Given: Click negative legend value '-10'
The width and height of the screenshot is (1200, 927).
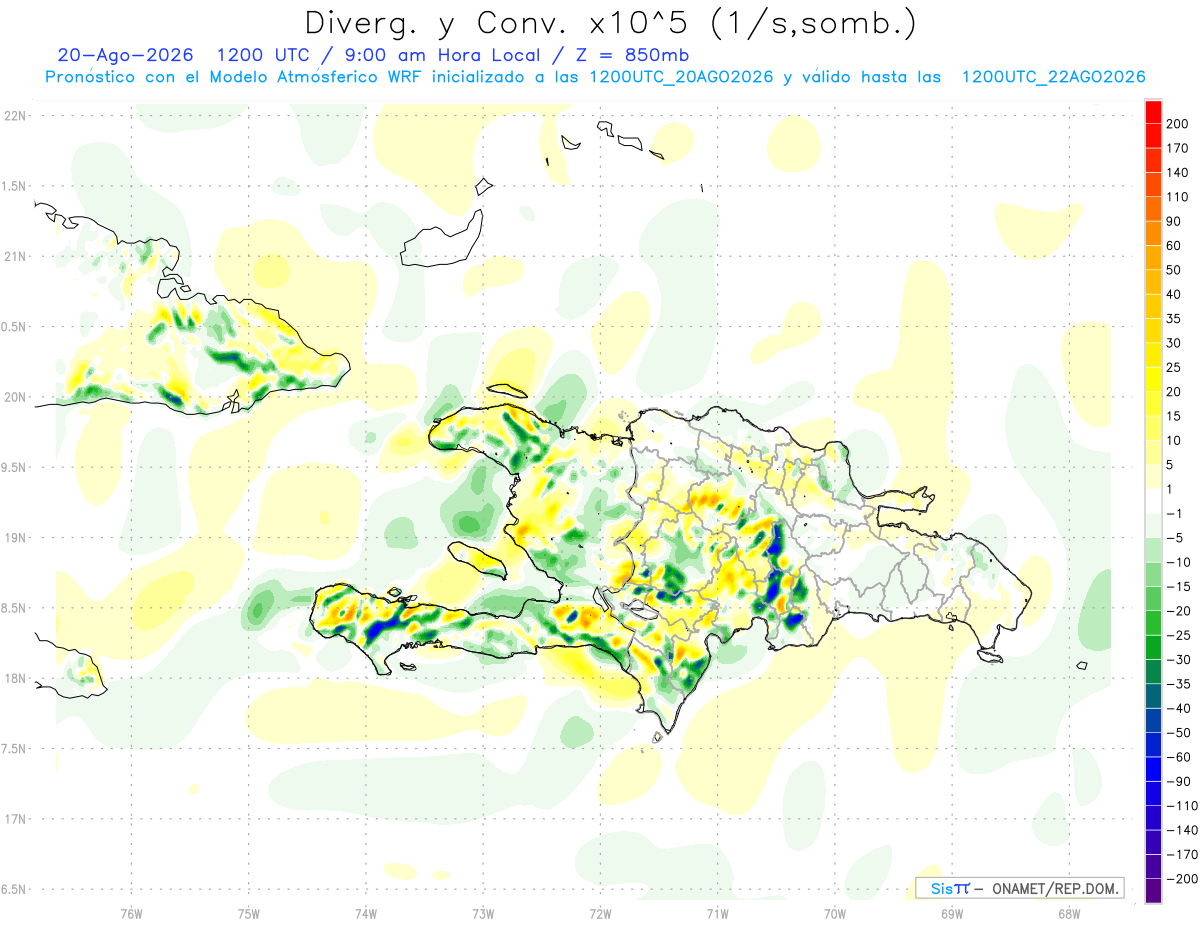Looking at the screenshot, I should click(x=1178, y=562).
